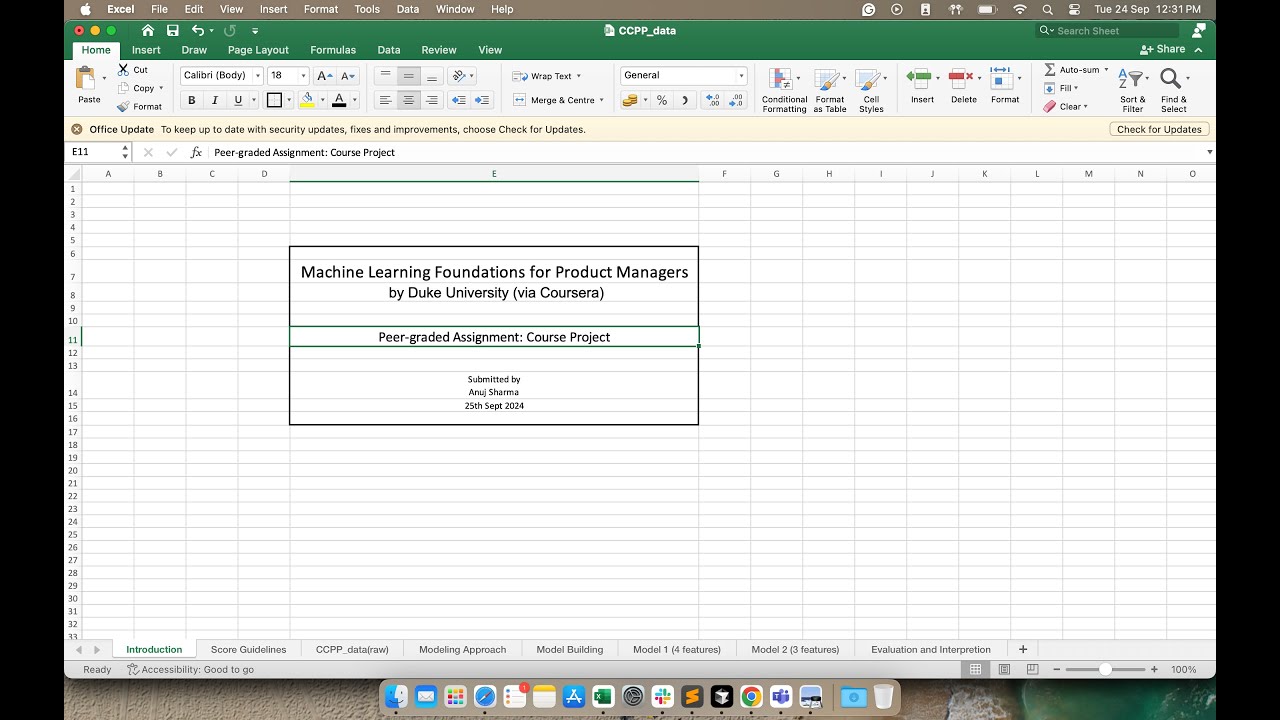1280x720 pixels.
Task: Open Sort & Filter
Action: click(1133, 90)
